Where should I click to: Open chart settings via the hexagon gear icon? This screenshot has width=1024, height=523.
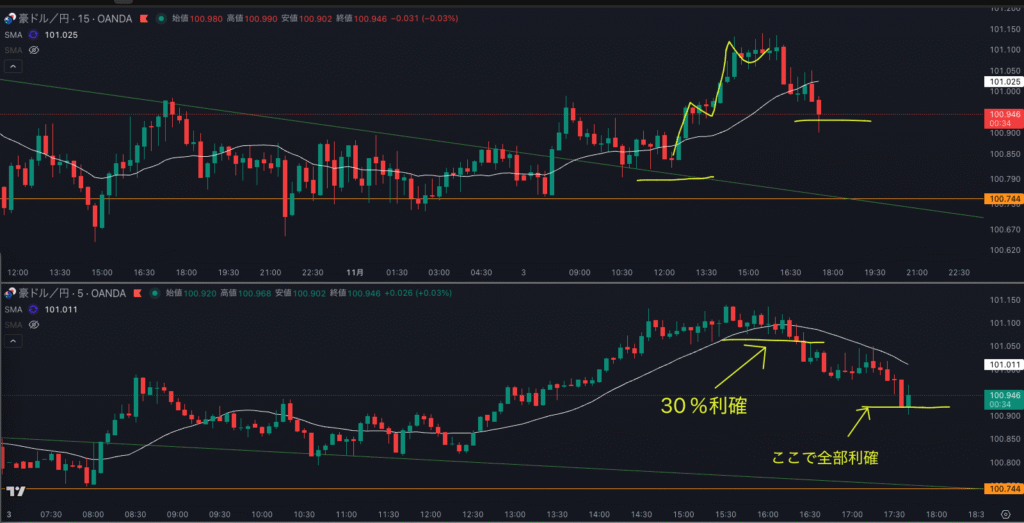click(1006, 514)
